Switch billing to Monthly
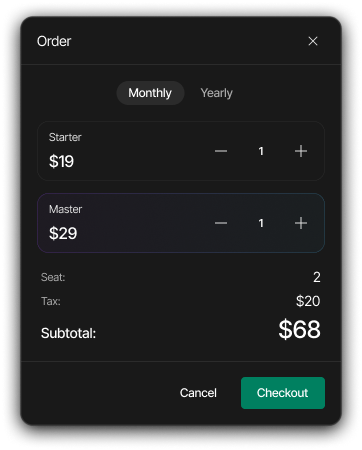The width and height of the screenshot is (362, 450). pos(150,93)
